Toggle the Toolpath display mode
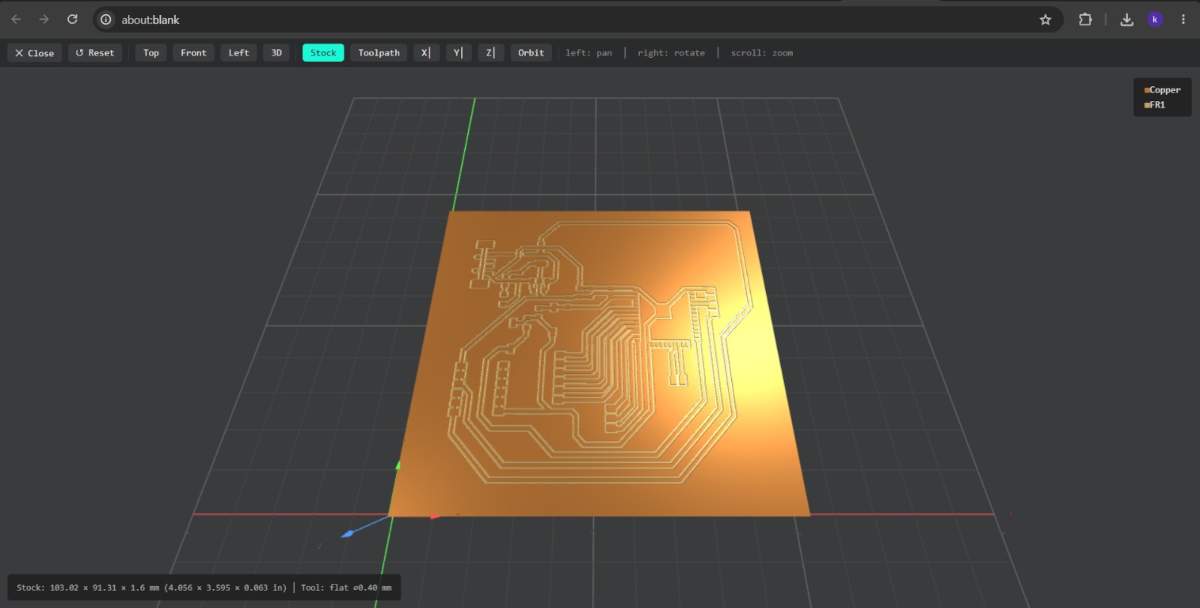This screenshot has height=608, width=1200. [x=379, y=53]
